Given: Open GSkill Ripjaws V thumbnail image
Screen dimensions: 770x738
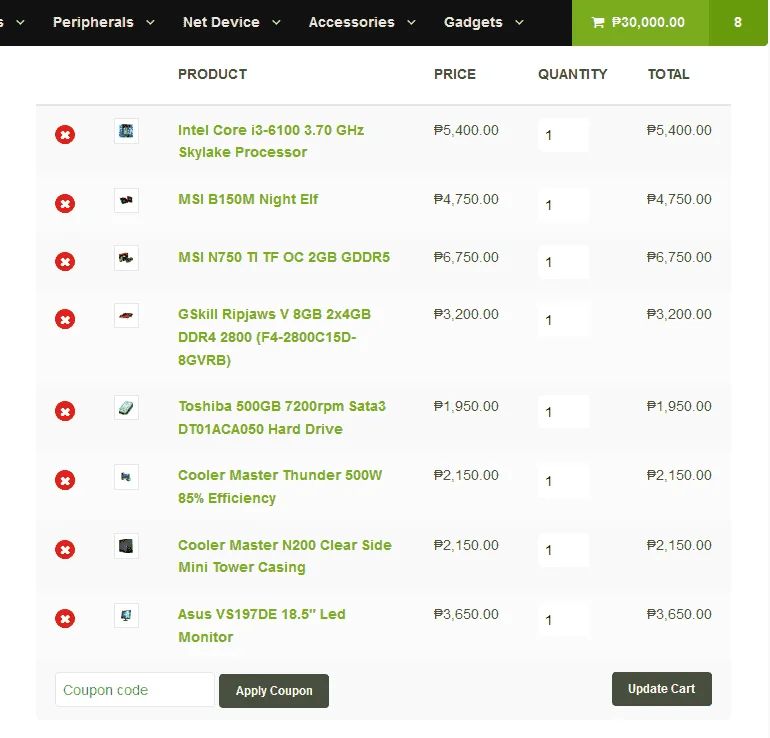Looking at the screenshot, I should [x=126, y=316].
